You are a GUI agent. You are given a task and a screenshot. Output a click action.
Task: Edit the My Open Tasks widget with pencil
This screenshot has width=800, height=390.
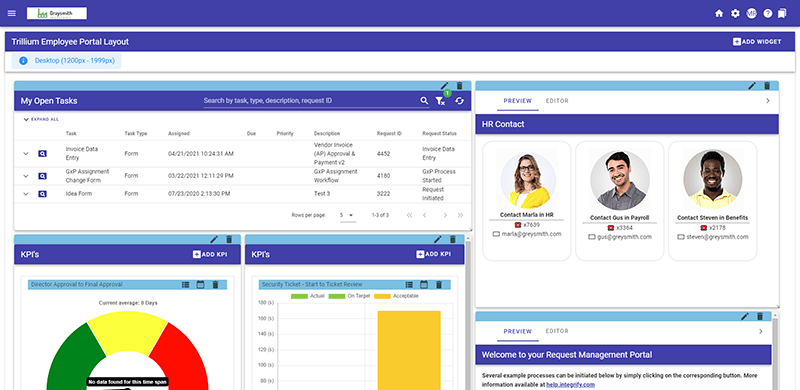point(444,86)
